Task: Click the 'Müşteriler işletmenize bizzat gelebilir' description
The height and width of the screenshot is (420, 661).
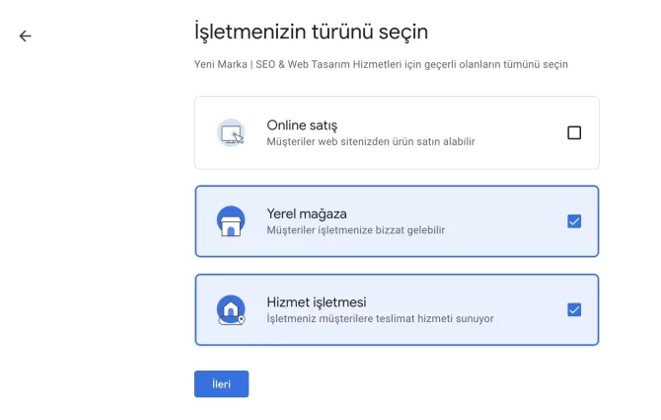Action: tap(355, 230)
